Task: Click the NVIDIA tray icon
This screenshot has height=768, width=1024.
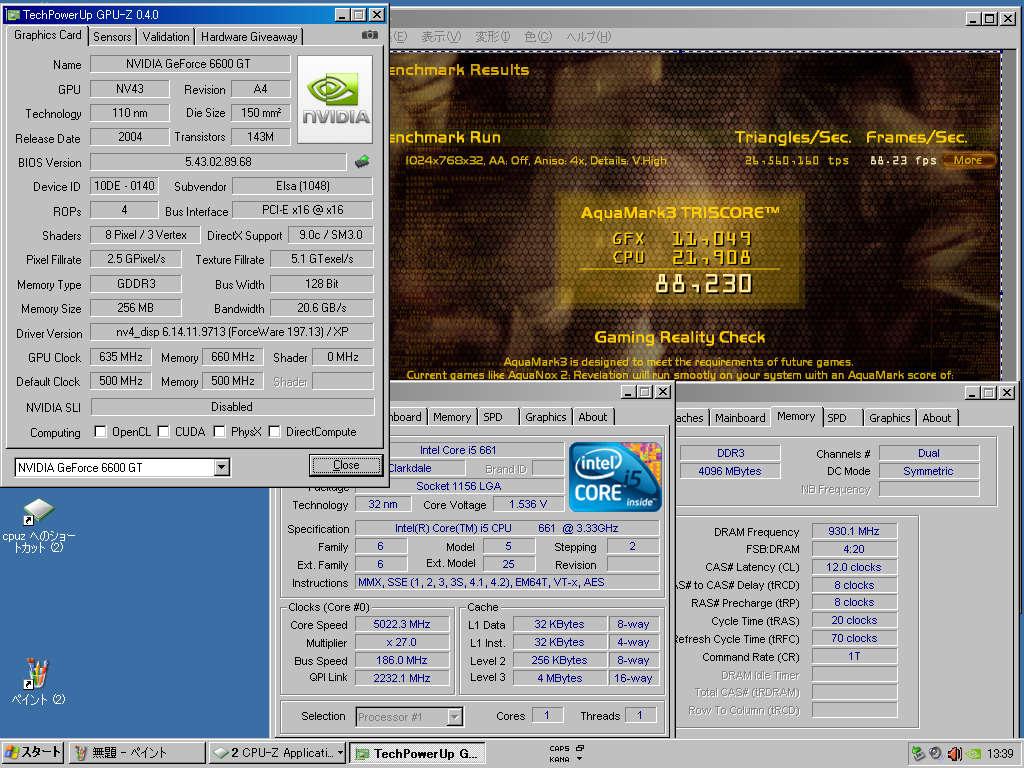Action: click(973, 754)
